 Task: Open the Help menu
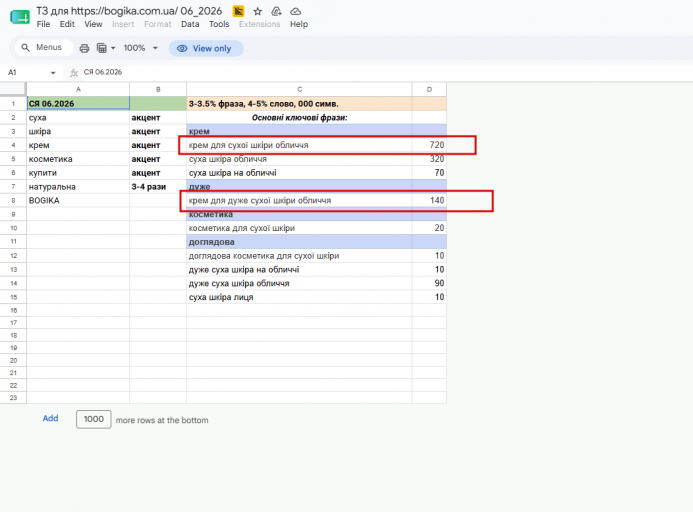pos(299,24)
